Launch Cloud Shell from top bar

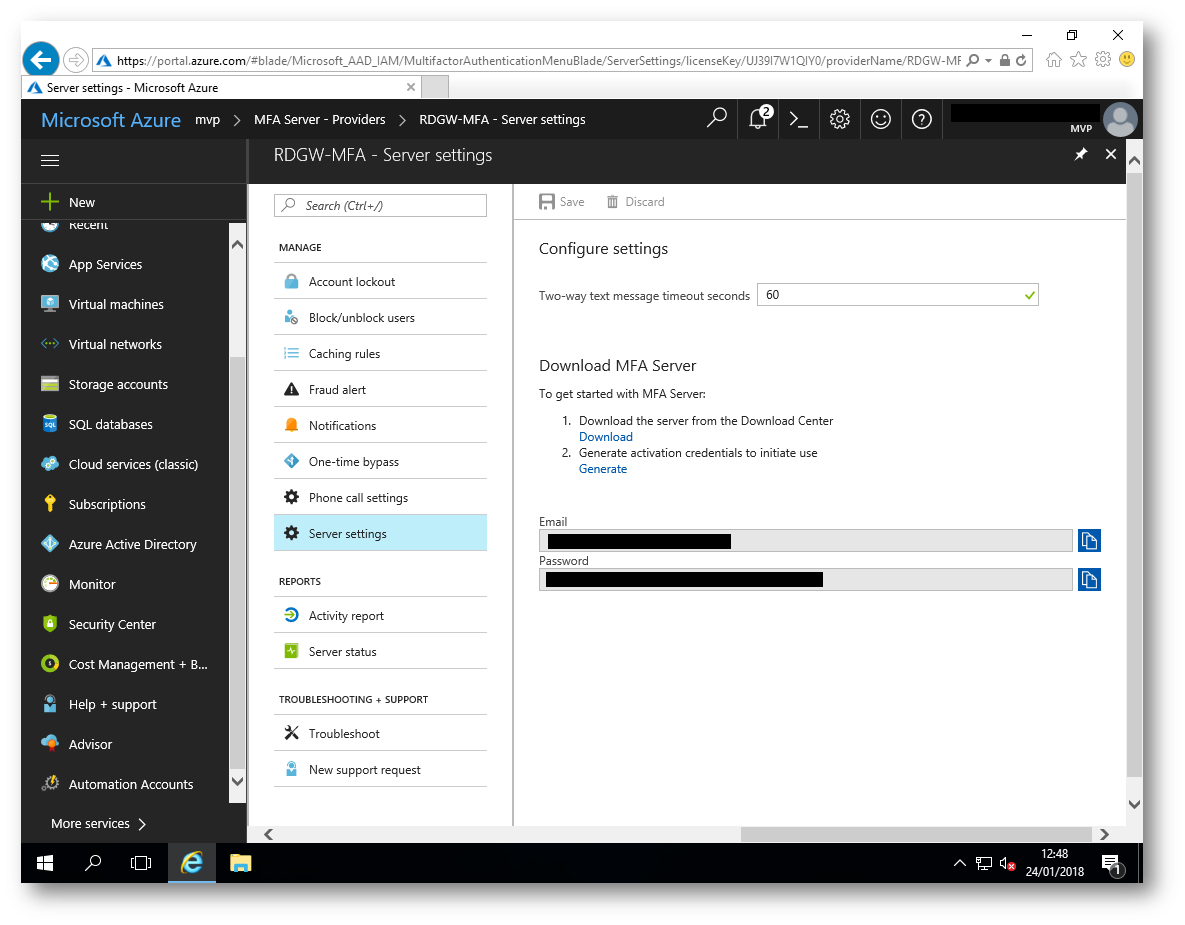799,119
